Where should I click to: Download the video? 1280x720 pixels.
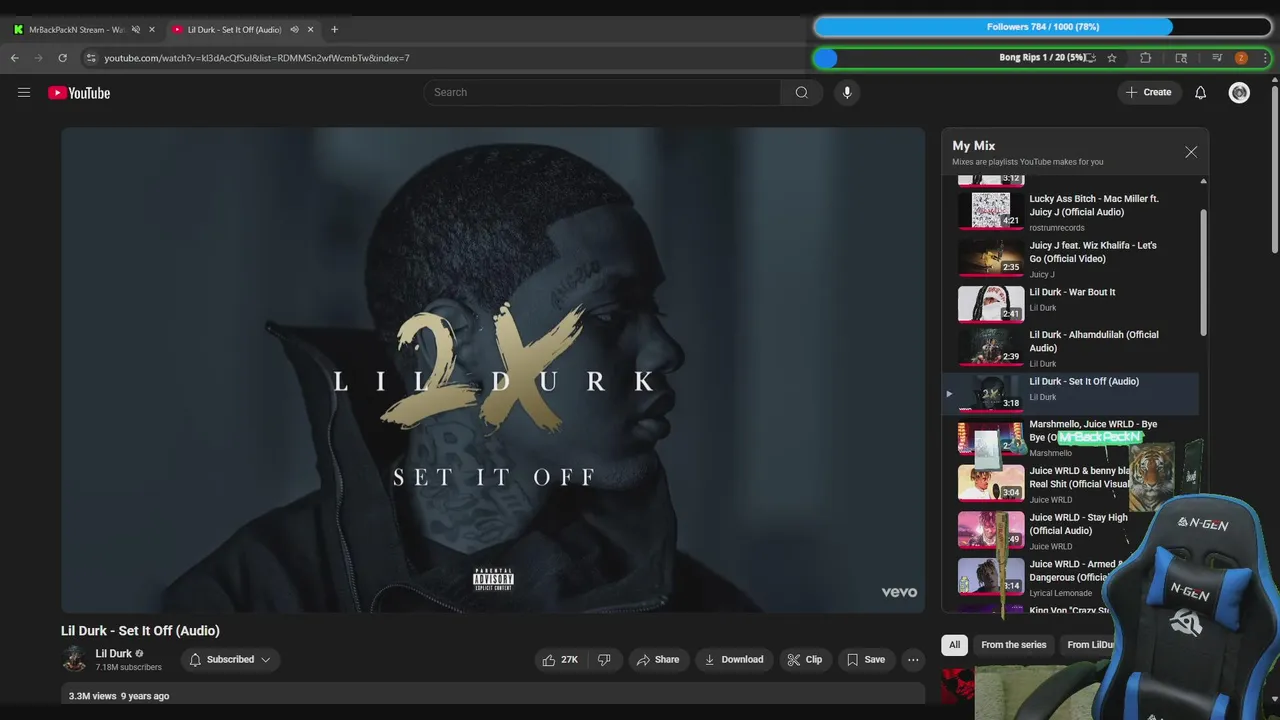pyautogui.click(x=734, y=660)
